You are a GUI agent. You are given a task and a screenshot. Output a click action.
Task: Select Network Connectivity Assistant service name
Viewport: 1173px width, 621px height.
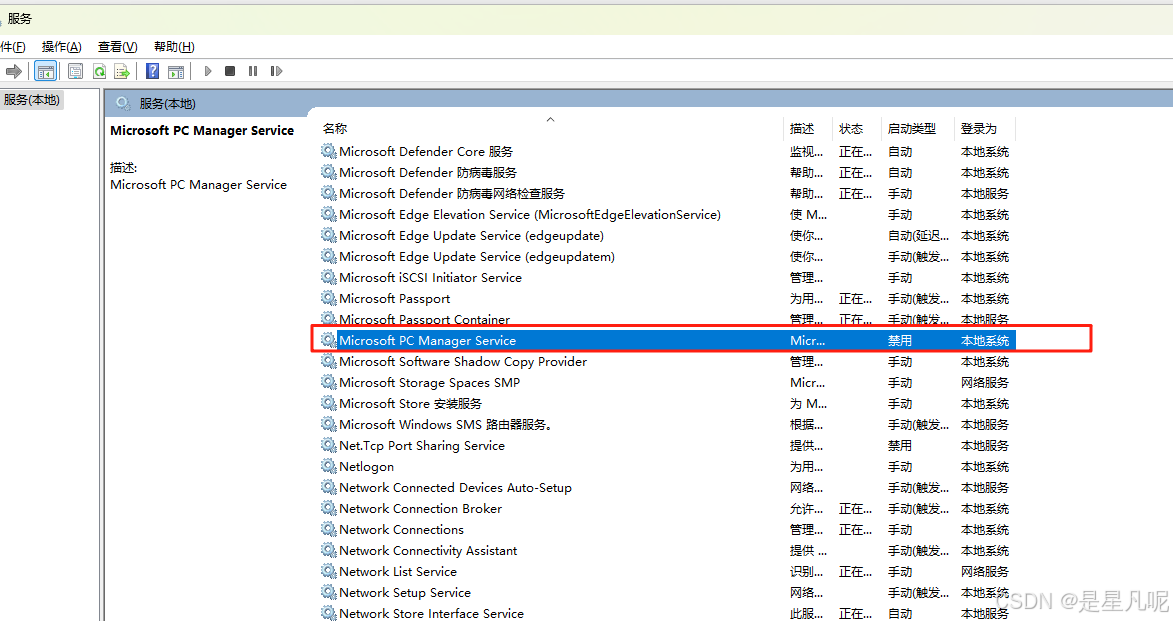pyautogui.click(x=428, y=549)
